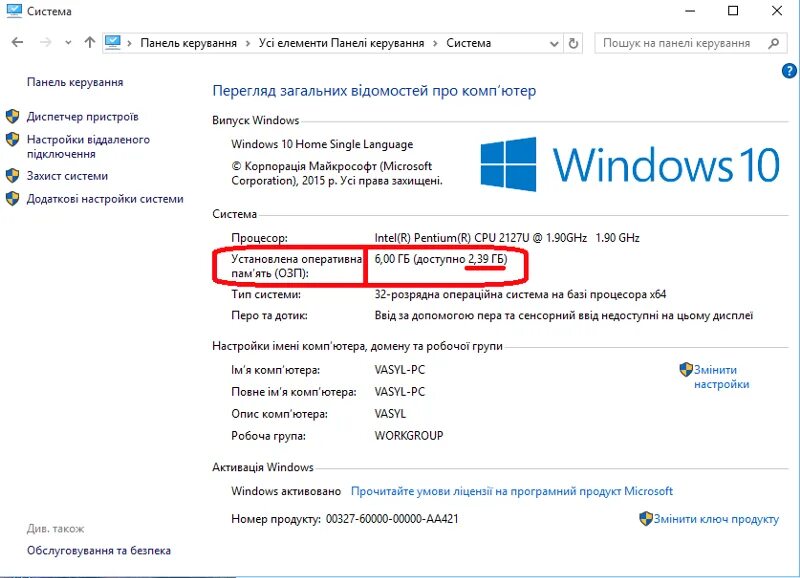Click shield icon beside 'Диспетчер пристроїв'
The image size is (800, 578).
[13, 116]
